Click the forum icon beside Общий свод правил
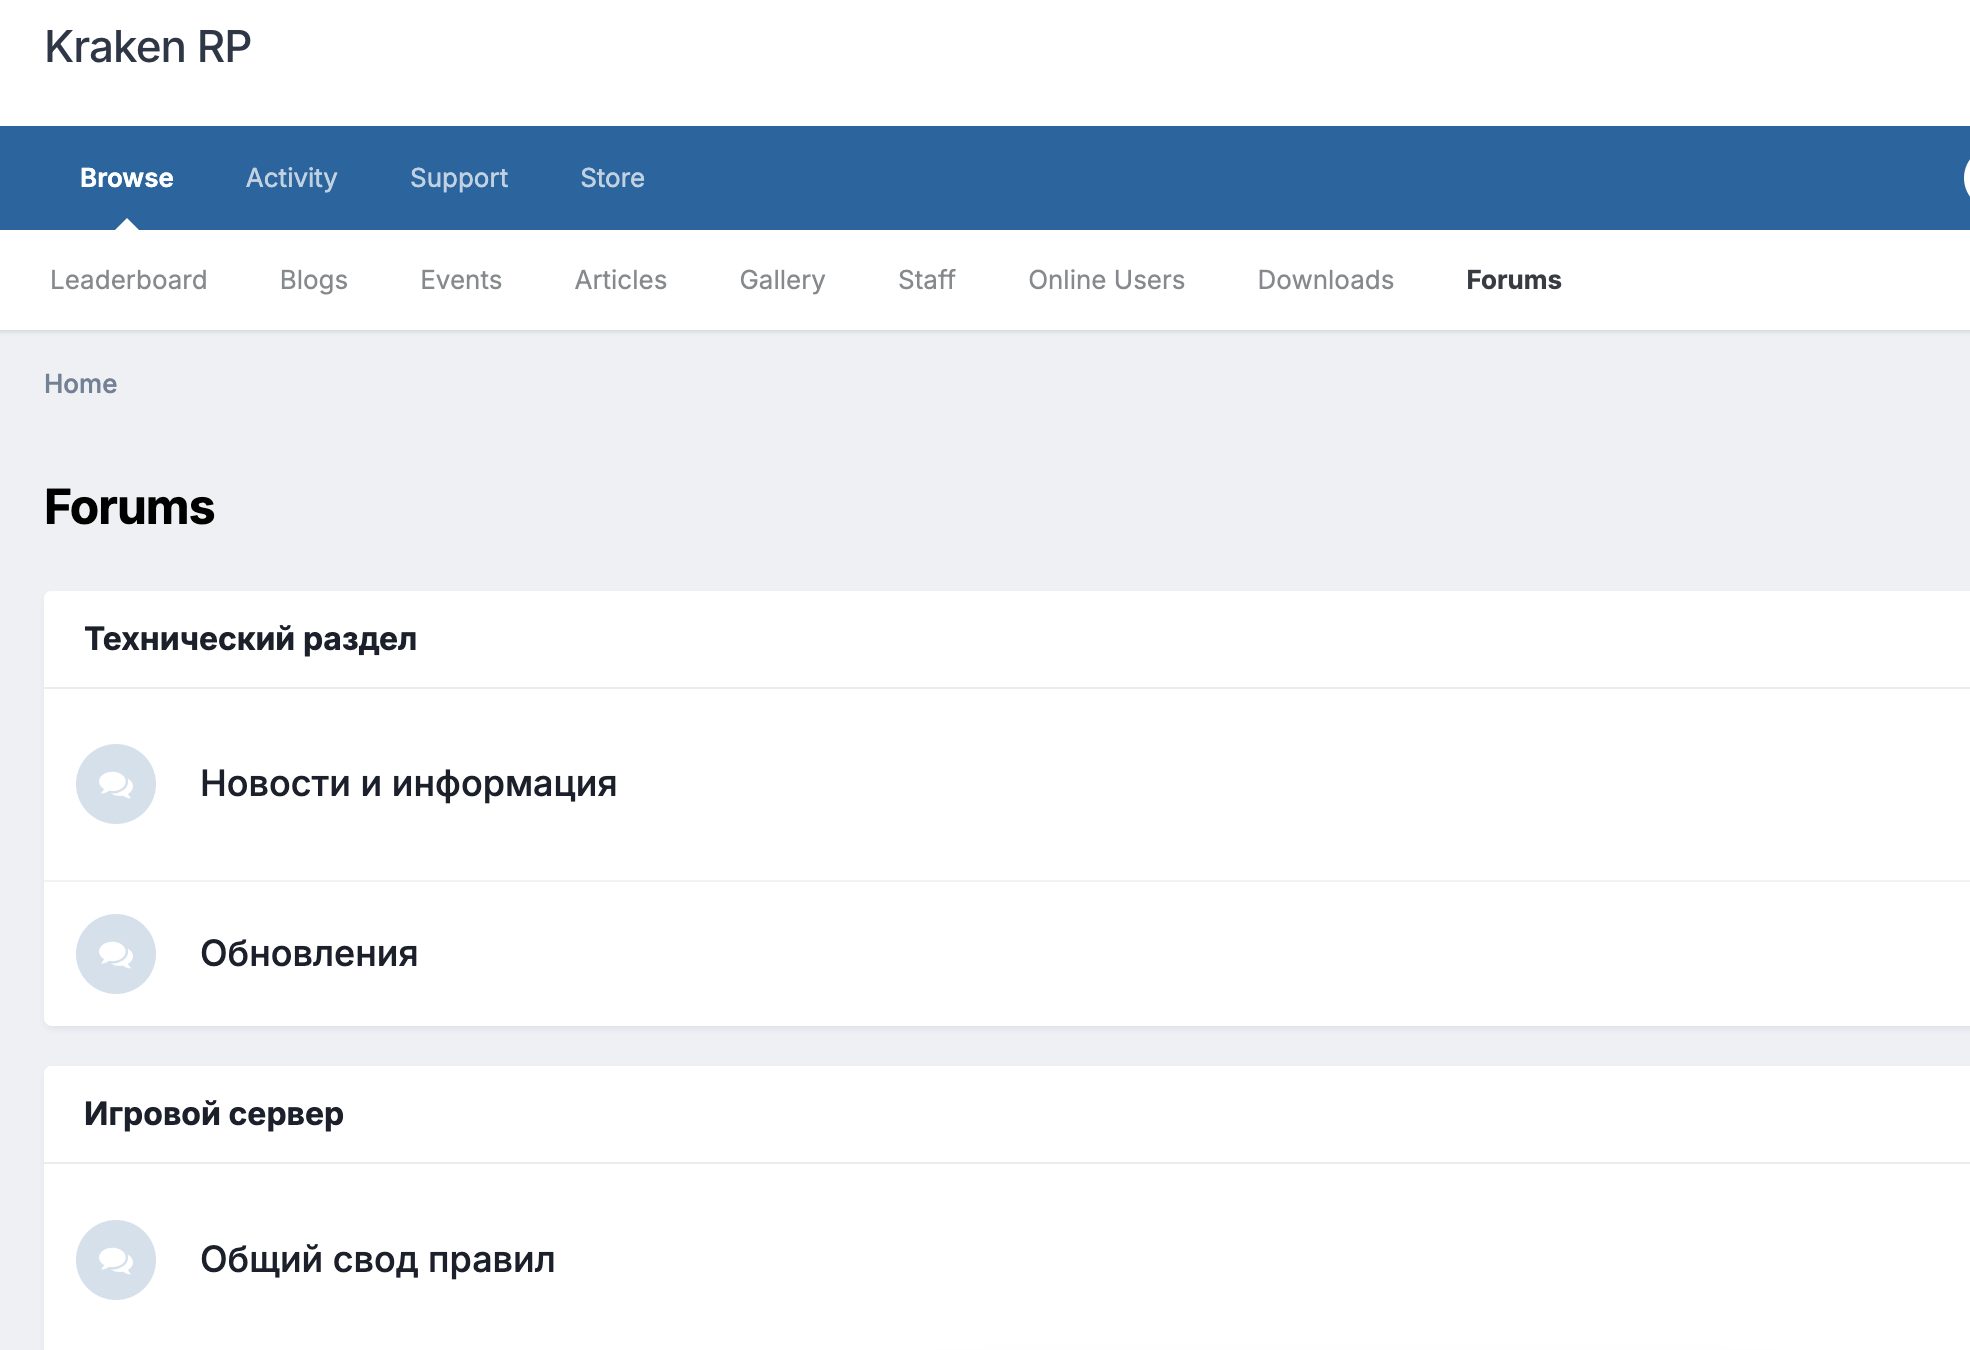Screen dimensions: 1970x1350 coord(116,1260)
